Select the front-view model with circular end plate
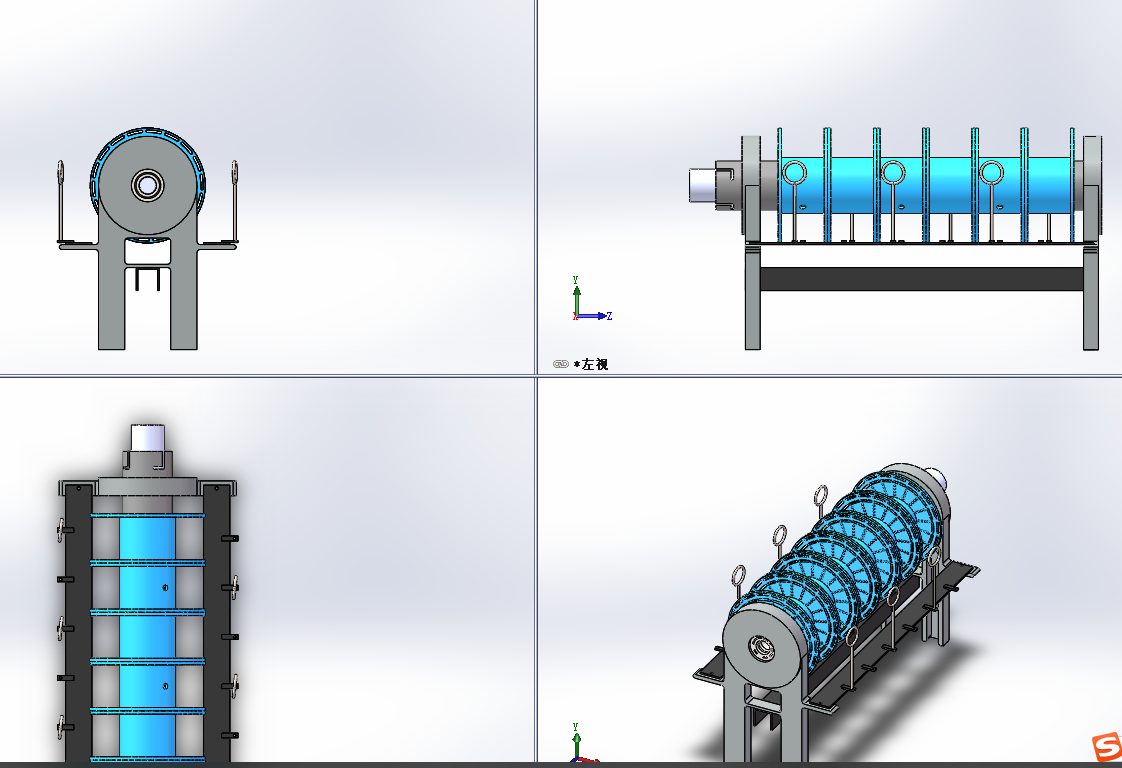Image resolution: width=1122 pixels, height=768 pixels. point(147,238)
